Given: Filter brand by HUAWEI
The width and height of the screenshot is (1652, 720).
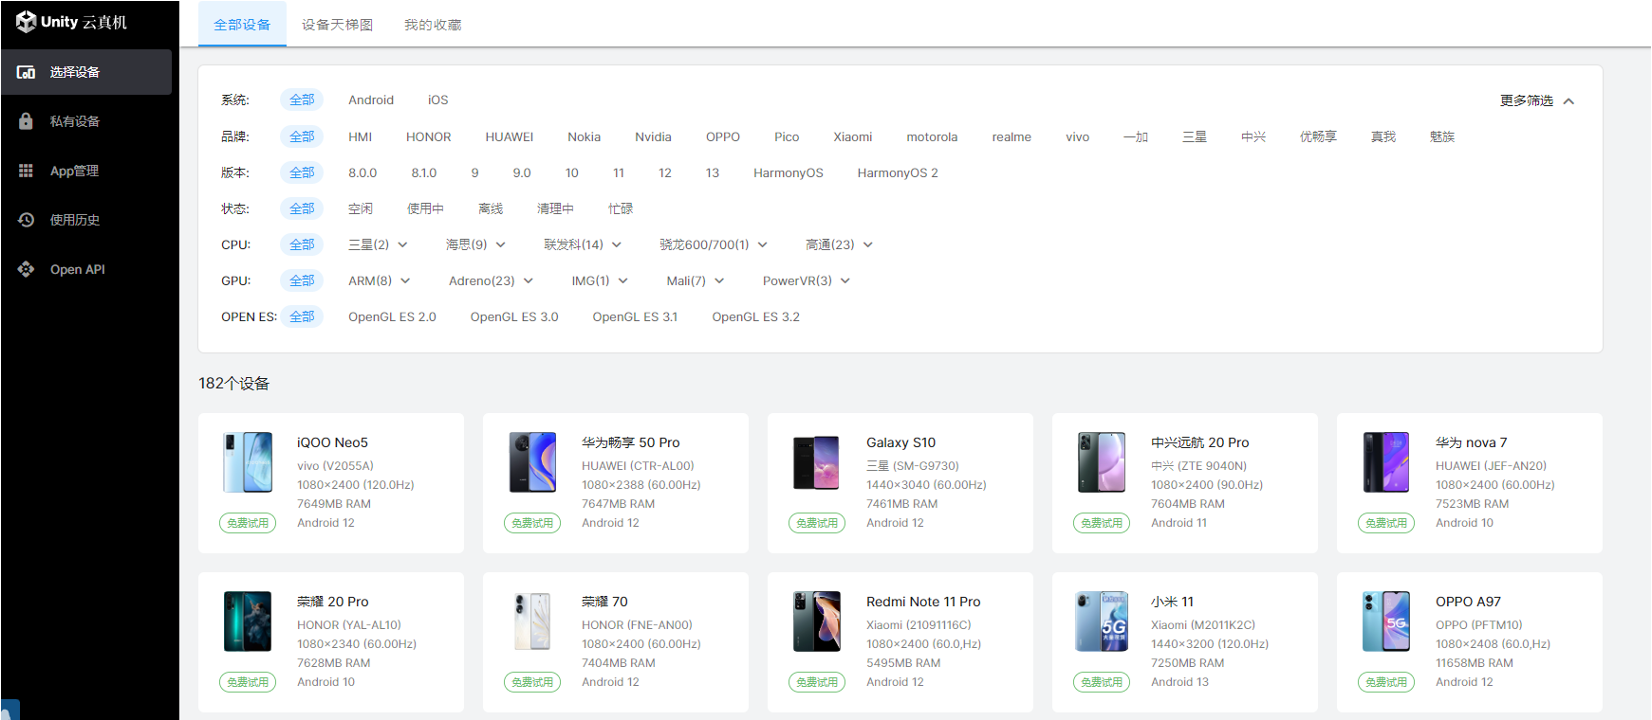Looking at the screenshot, I should coord(509,137).
